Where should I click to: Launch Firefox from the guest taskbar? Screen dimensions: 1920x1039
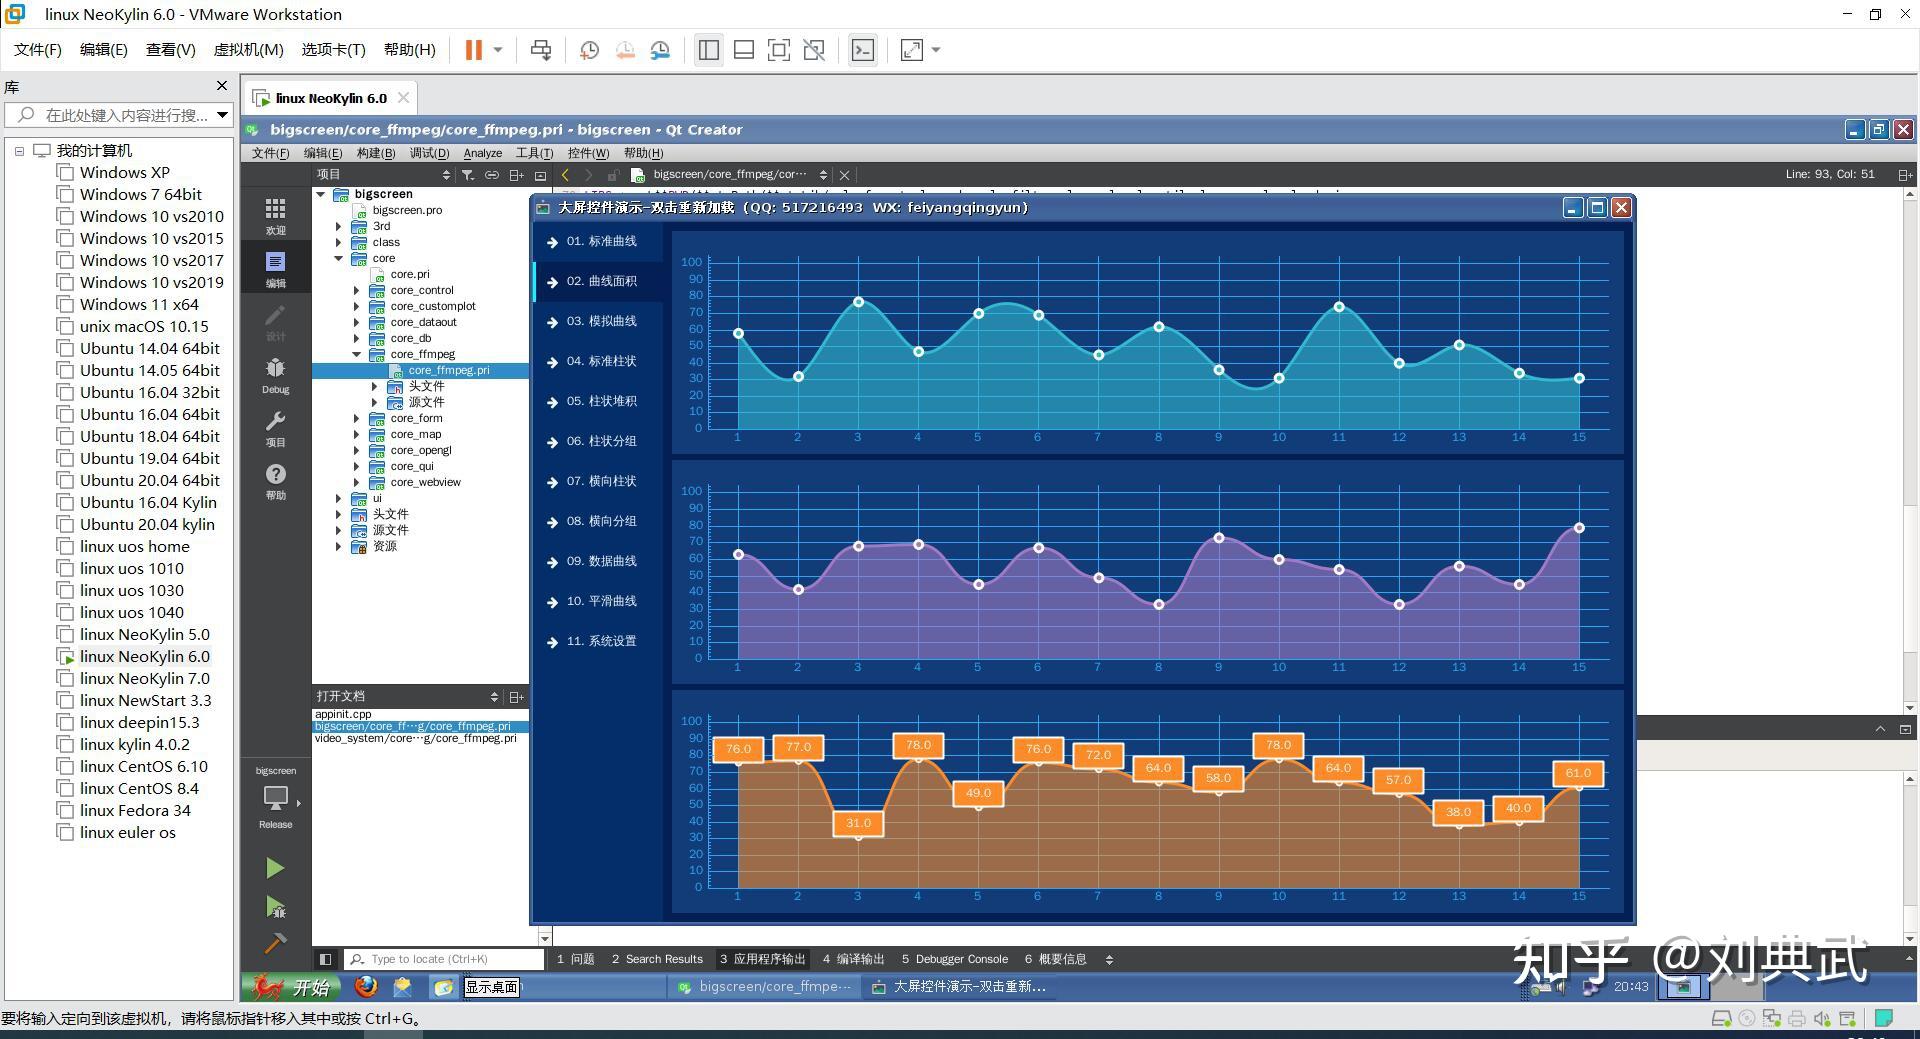[366, 987]
